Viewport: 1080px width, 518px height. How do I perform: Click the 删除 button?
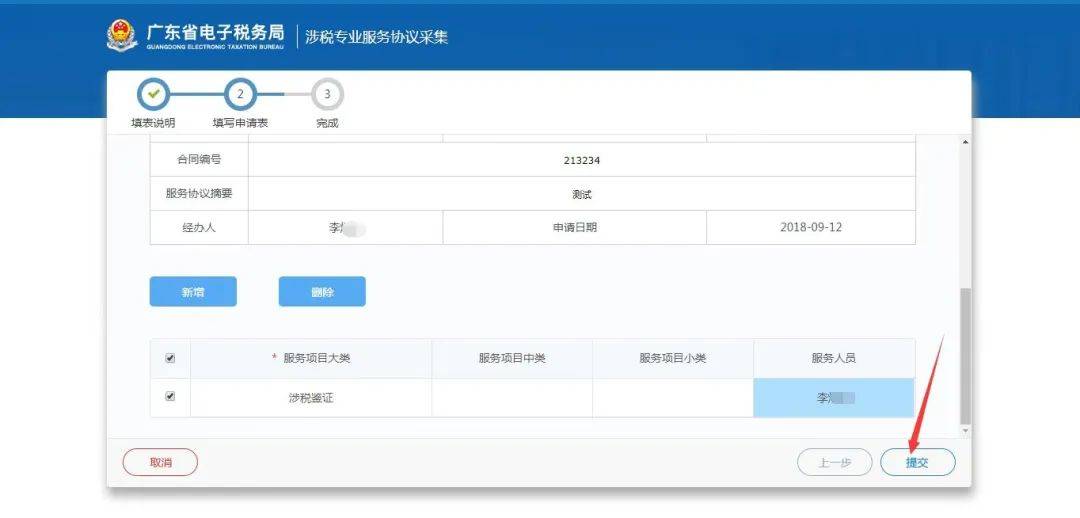[x=322, y=291]
